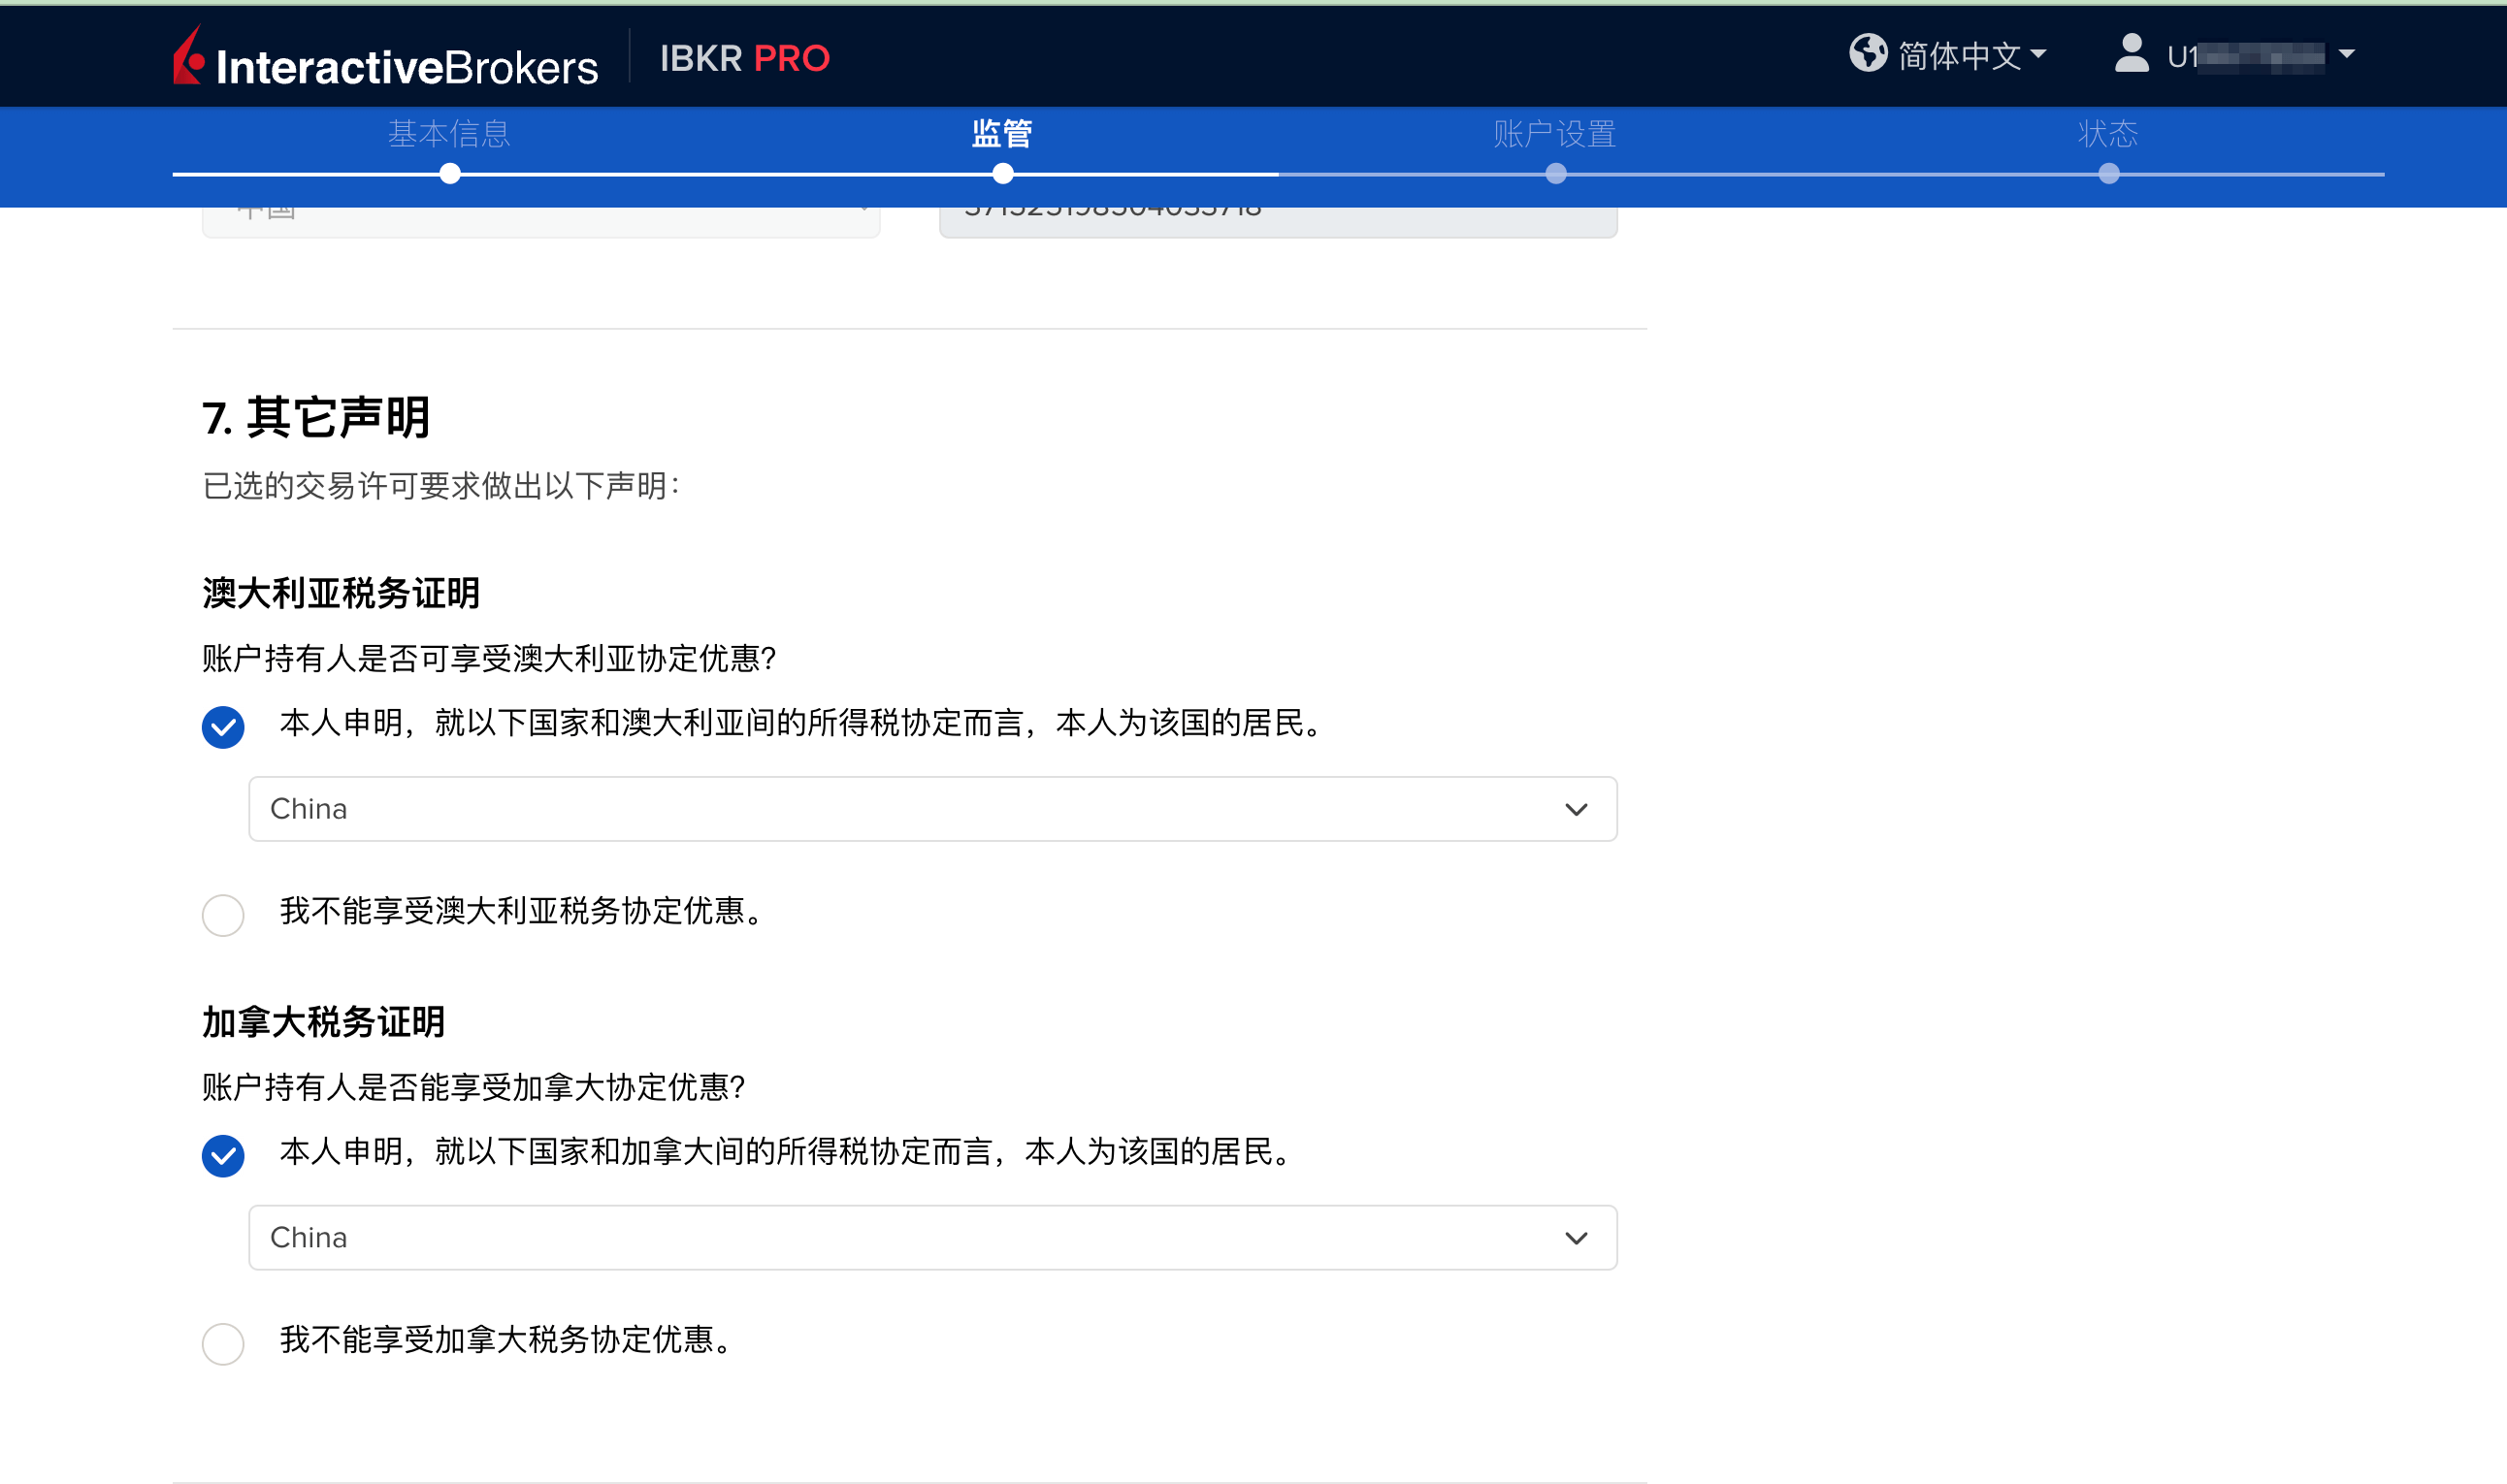Click the chevron in Canada country dropdown
This screenshot has width=2507, height=1484.
coord(1576,1239)
